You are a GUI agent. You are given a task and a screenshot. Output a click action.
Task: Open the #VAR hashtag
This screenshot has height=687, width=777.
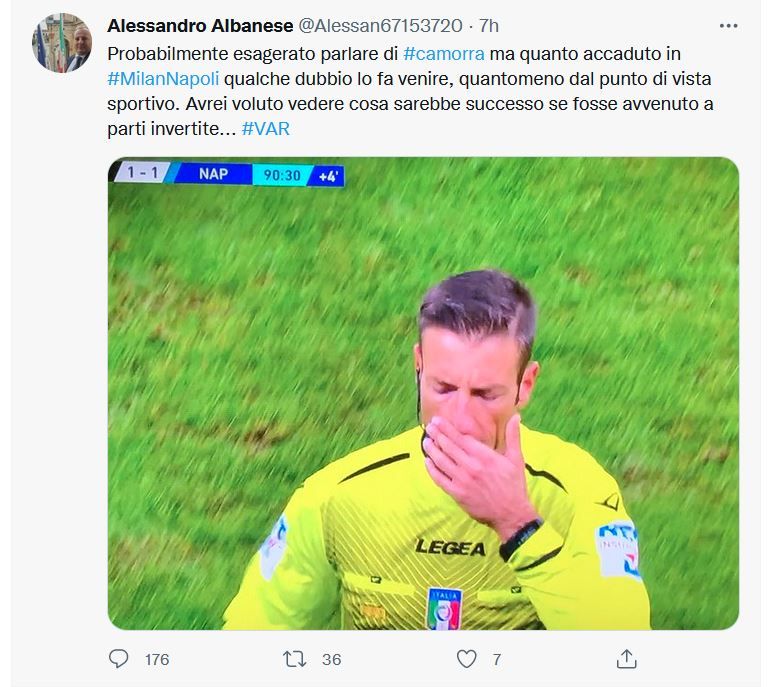tap(266, 129)
